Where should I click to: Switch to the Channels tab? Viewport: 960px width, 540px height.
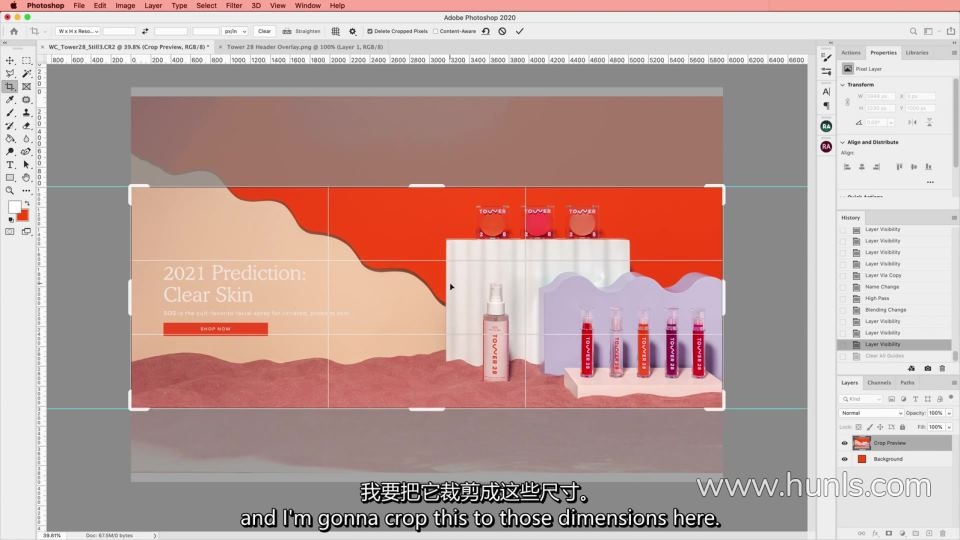click(x=879, y=383)
